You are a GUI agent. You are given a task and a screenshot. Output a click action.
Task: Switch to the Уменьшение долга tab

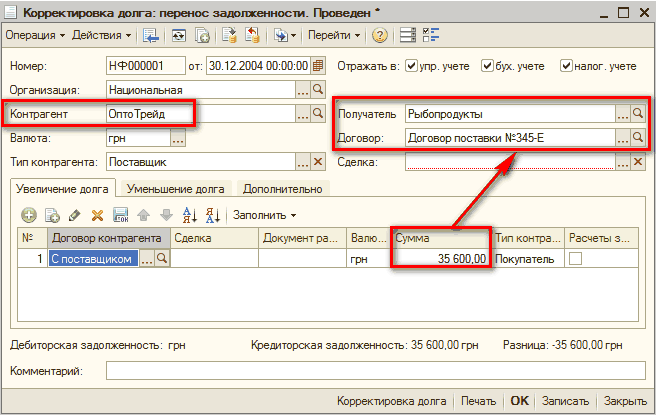tap(176, 189)
